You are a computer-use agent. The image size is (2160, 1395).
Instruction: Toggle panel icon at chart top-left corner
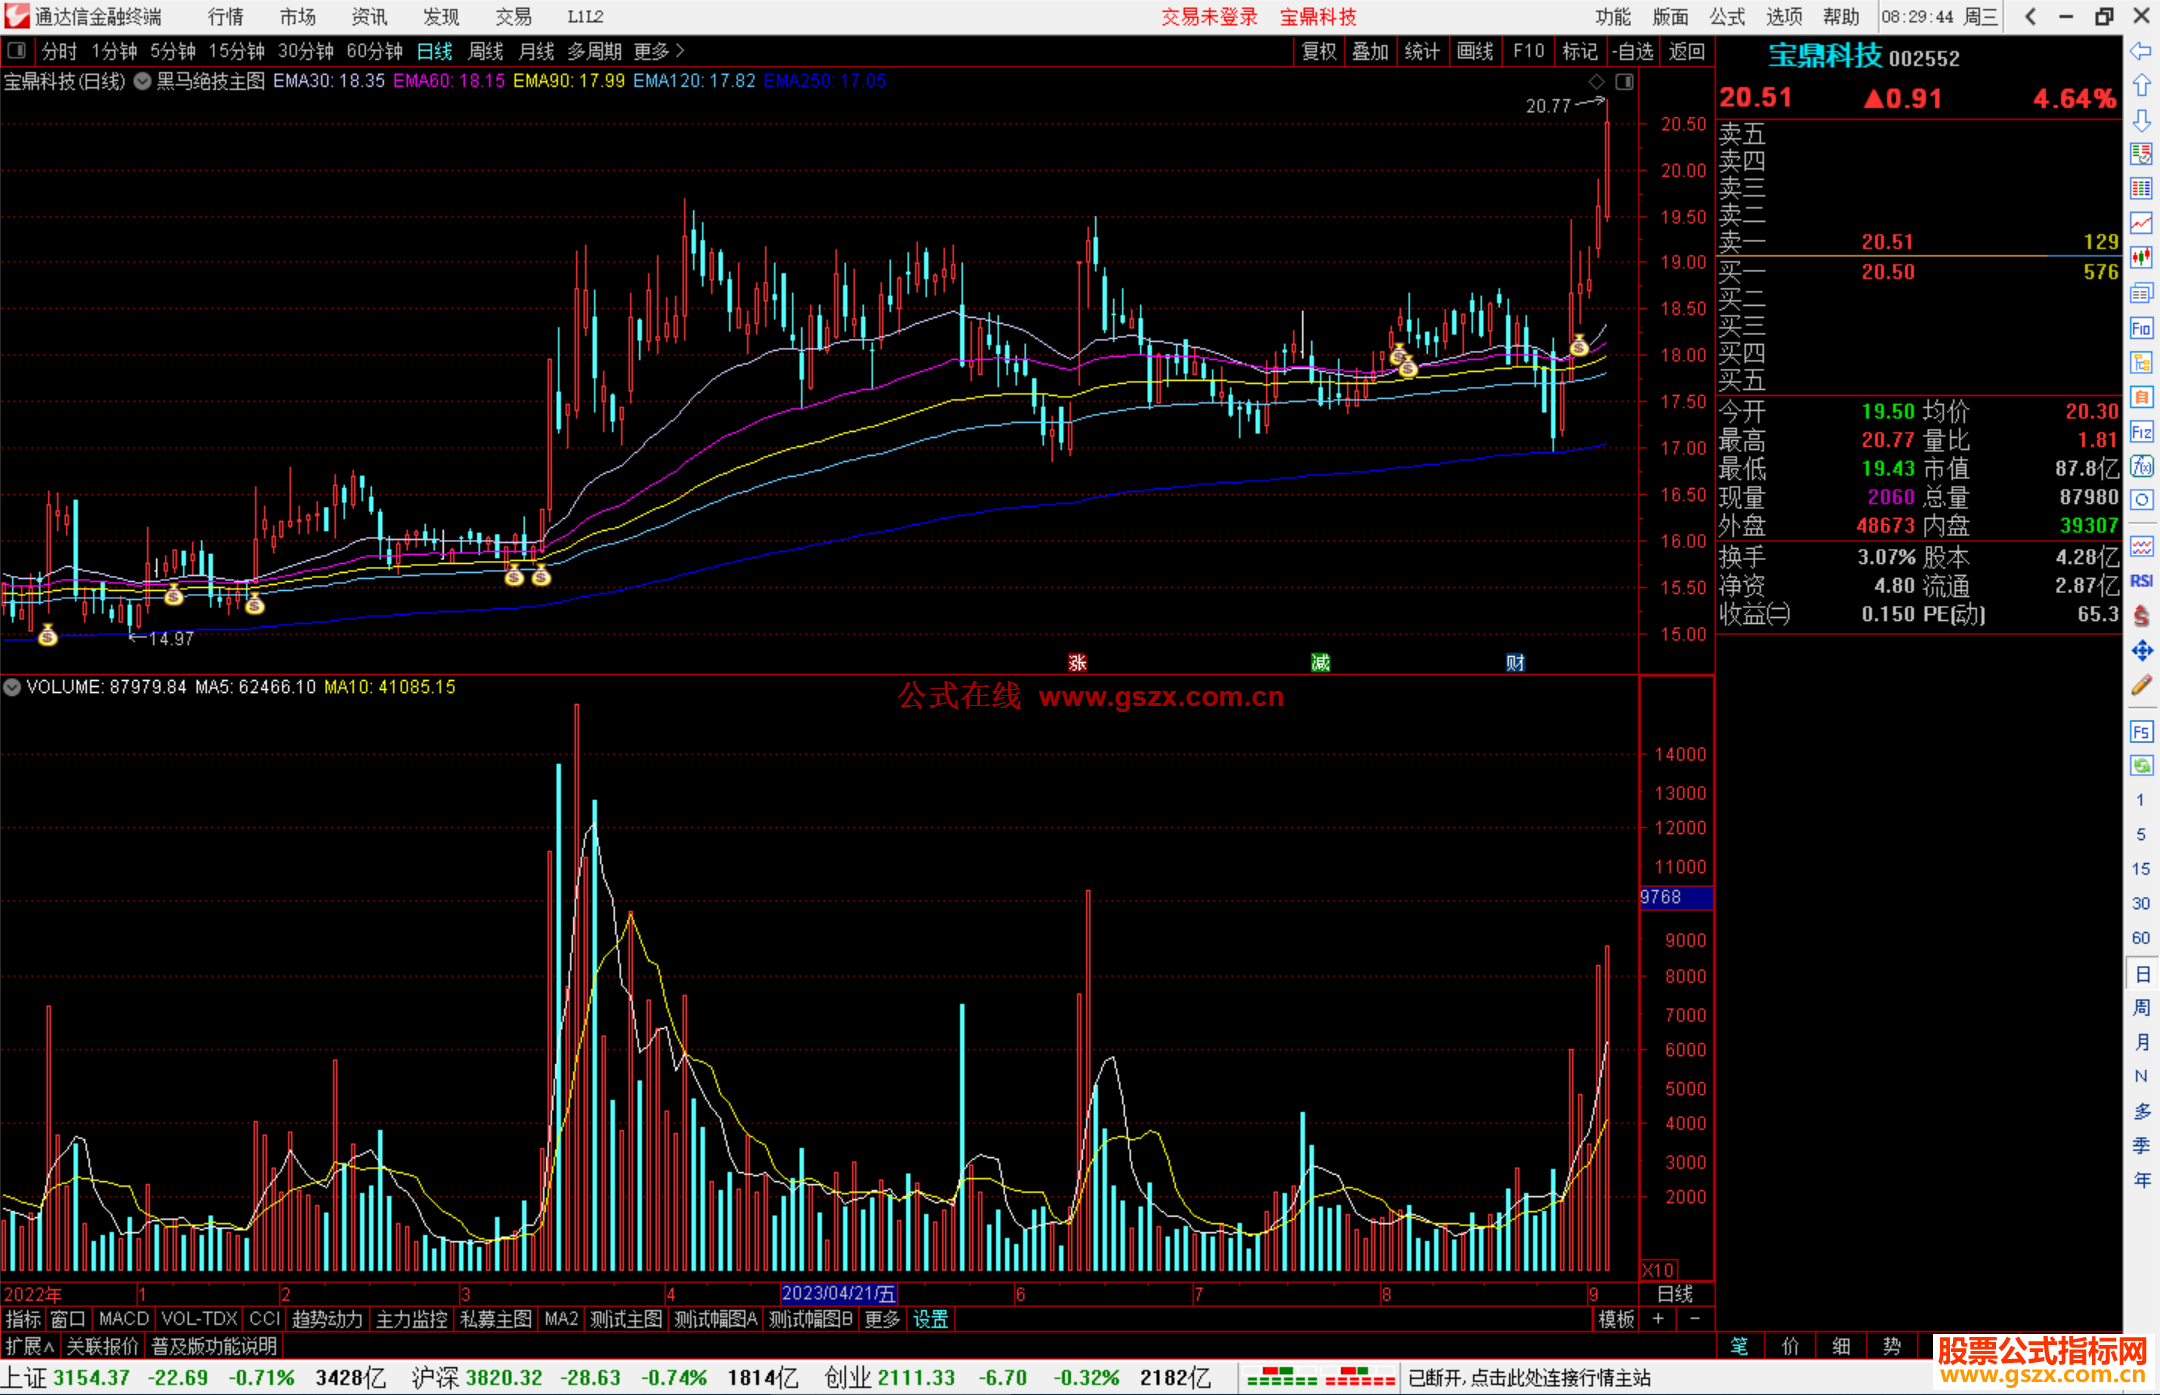(x=16, y=50)
